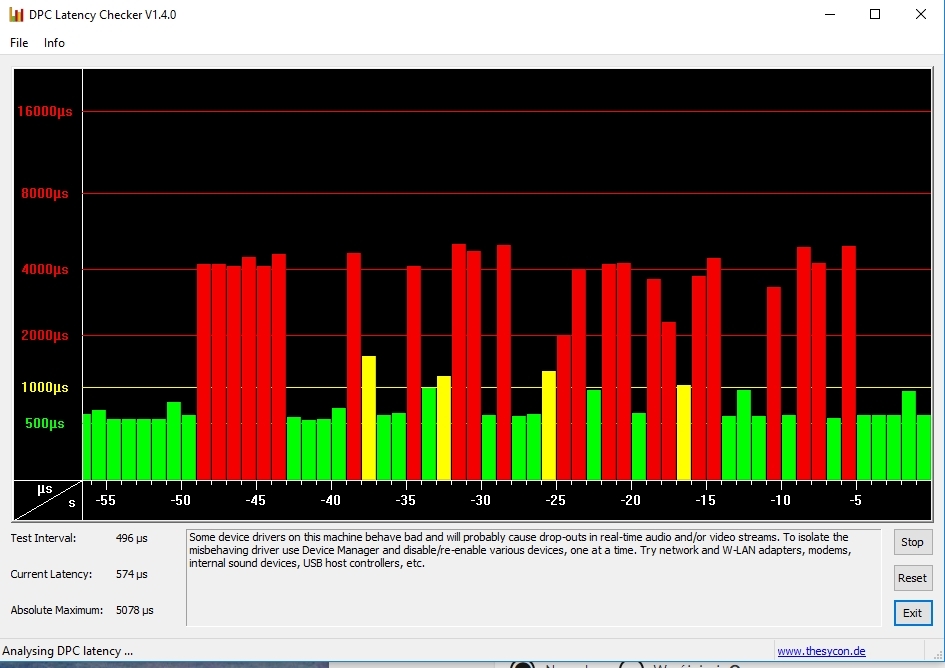The height and width of the screenshot is (668, 945).
Task: Open the www.thesycon.de link
Action: (x=821, y=651)
